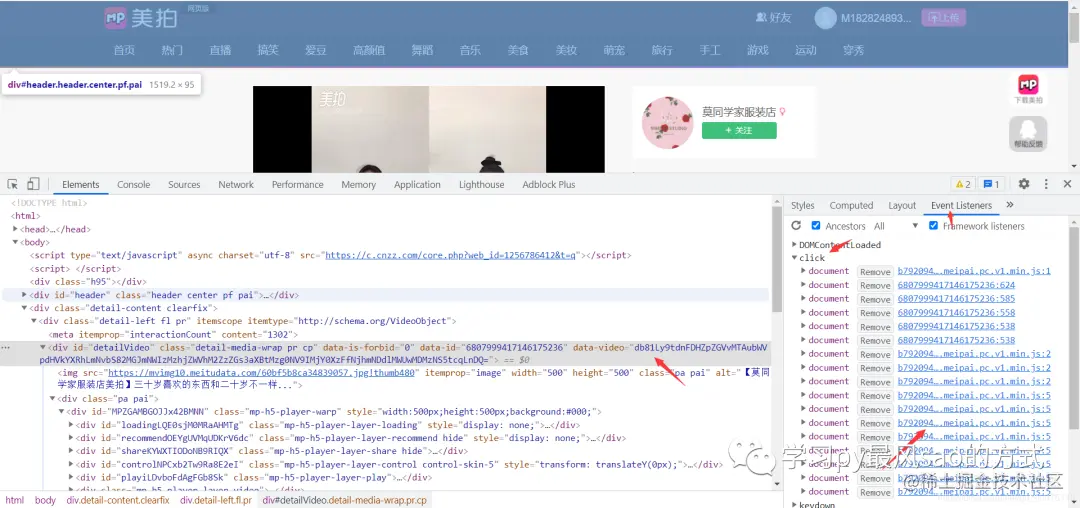1080x508 pixels.
Task: Toggle the Ancestors checkbox
Action: 816,226
